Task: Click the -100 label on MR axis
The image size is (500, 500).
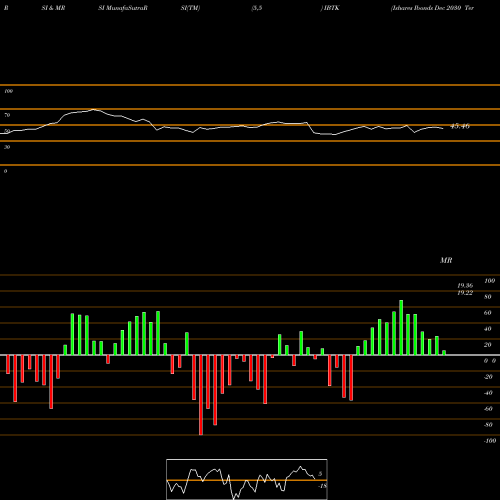Action: click(490, 441)
